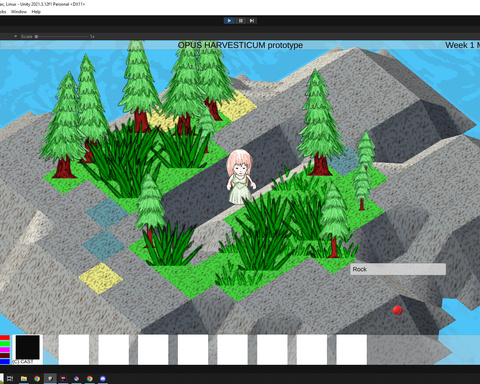Click the fifth white inventory slot

click(x=233, y=350)
